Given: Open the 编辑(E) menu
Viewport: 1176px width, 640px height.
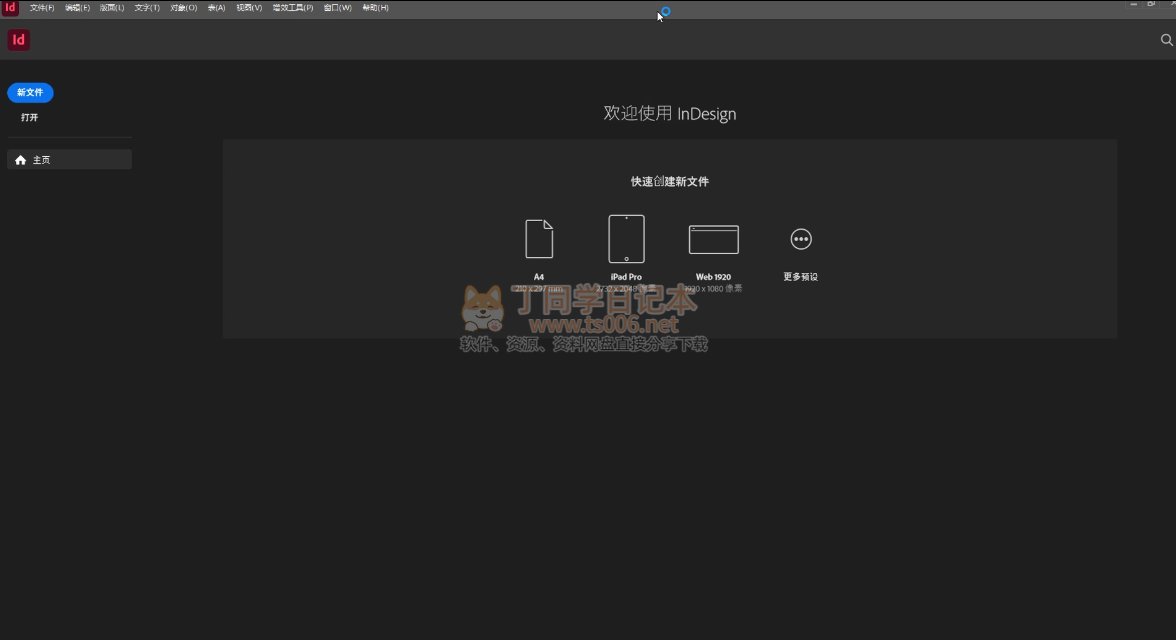Looking at the screenshot, I should click(77, 8).
